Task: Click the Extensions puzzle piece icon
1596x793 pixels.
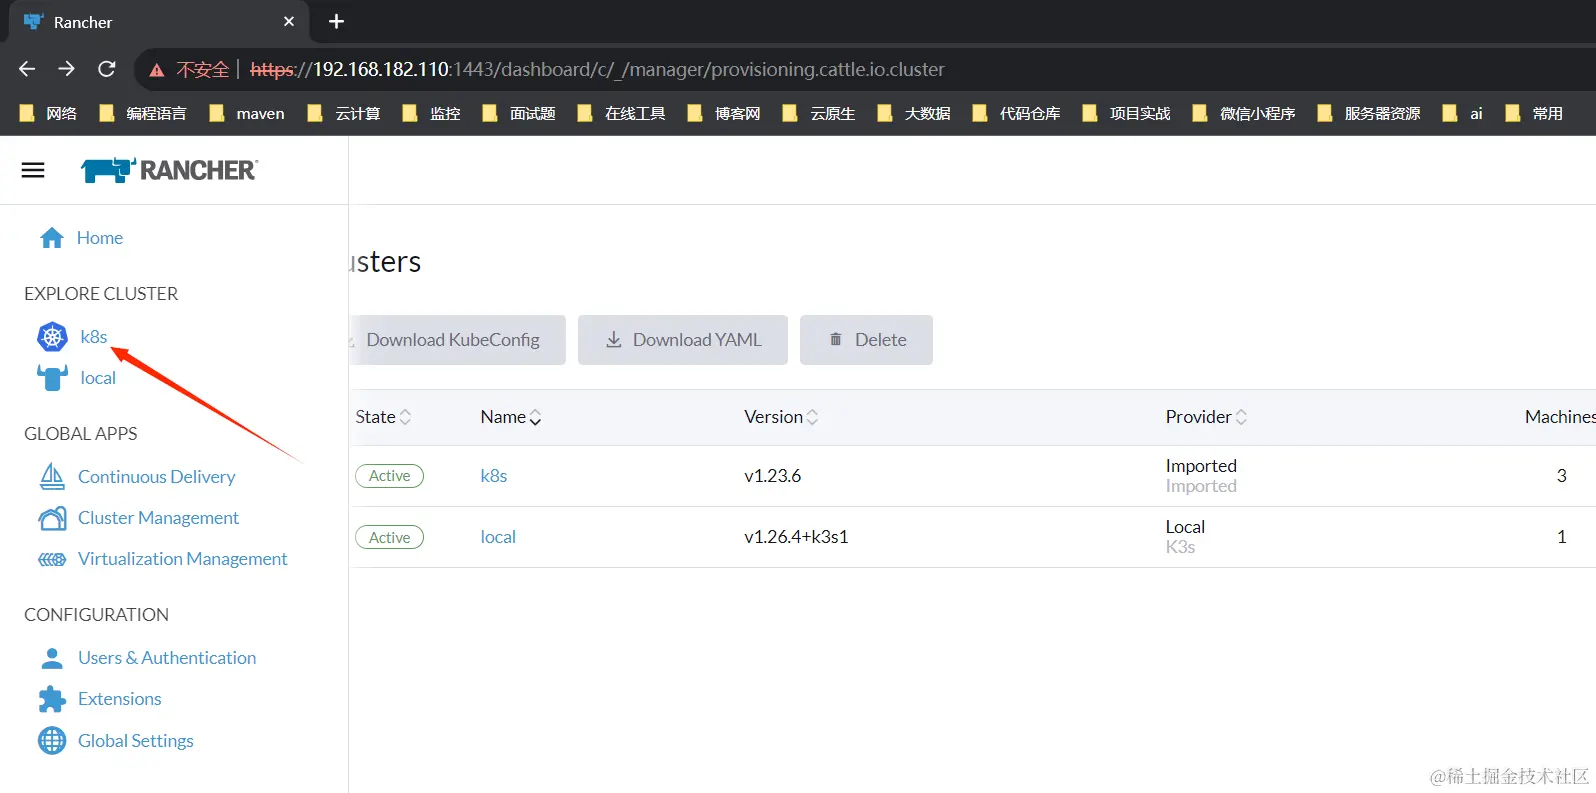Action: pyautogui.click(x=52, y=699)
